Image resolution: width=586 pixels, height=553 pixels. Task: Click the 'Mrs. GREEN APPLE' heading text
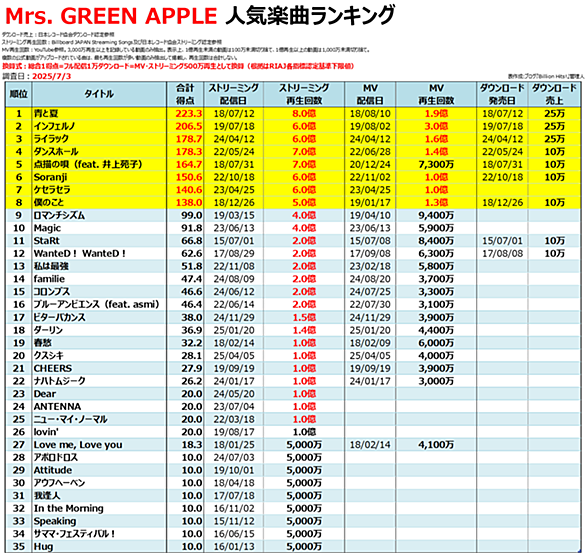pyautogui.click(x=111, y=16)
